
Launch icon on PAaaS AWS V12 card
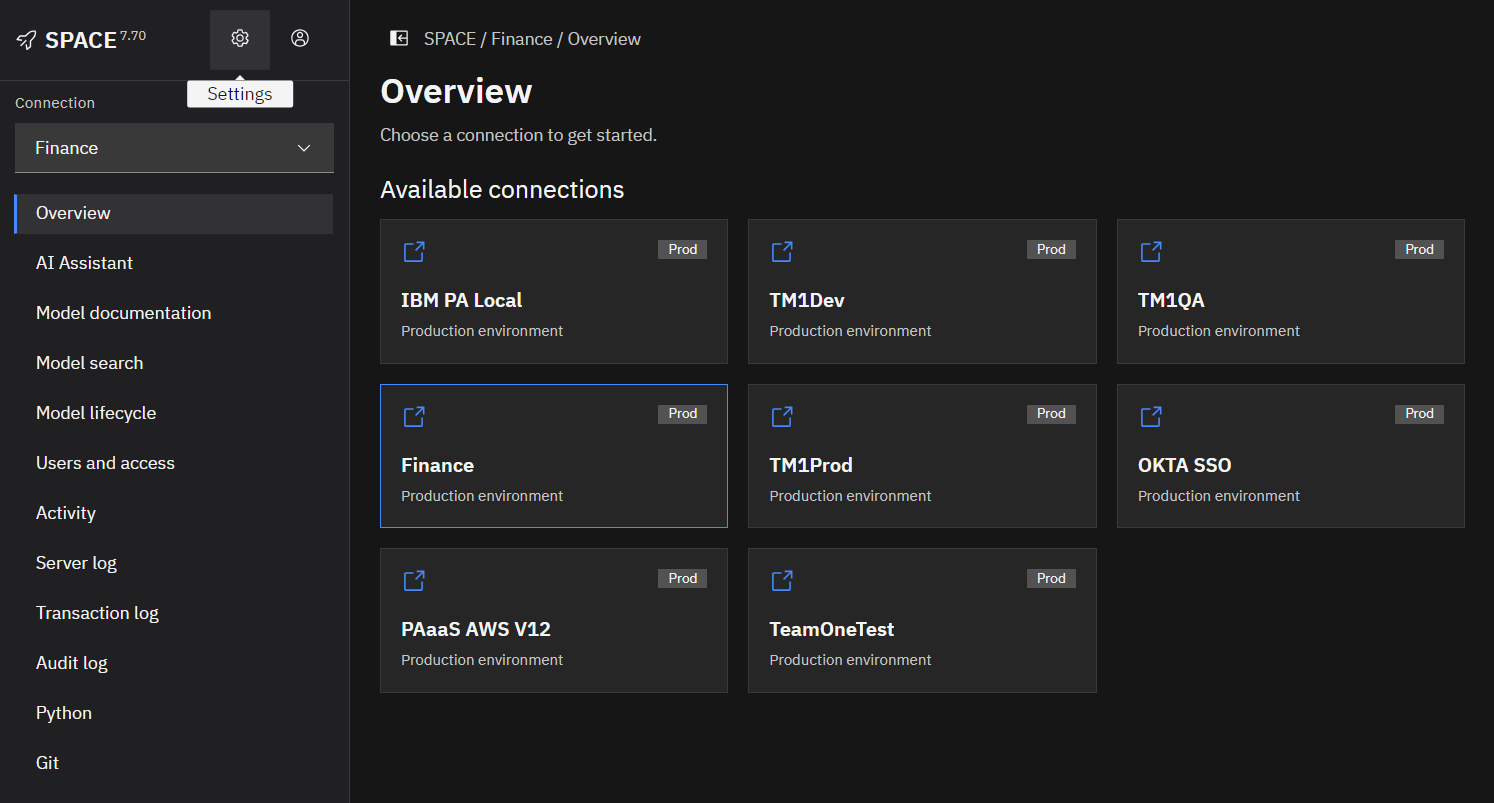tap(414, 581)
